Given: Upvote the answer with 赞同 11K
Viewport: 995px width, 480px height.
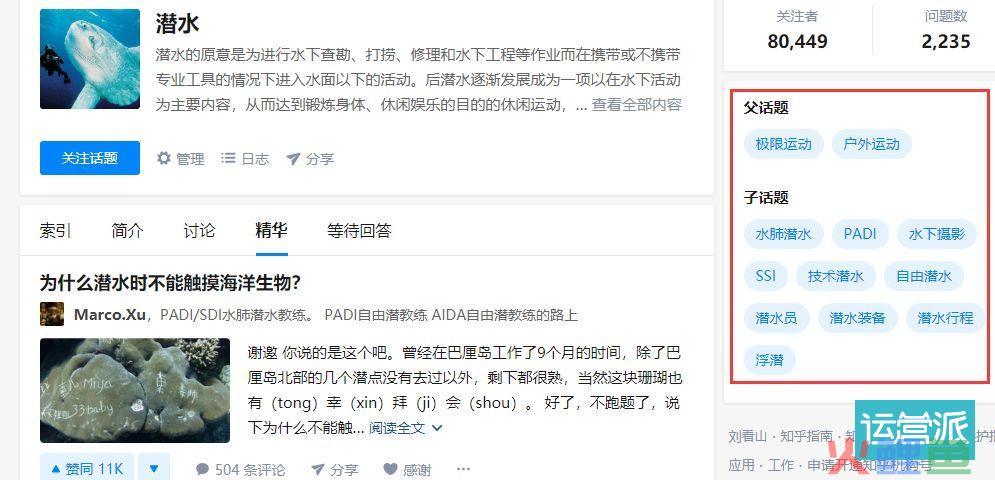Looking at the screenshot, I should tap(87, 469).
